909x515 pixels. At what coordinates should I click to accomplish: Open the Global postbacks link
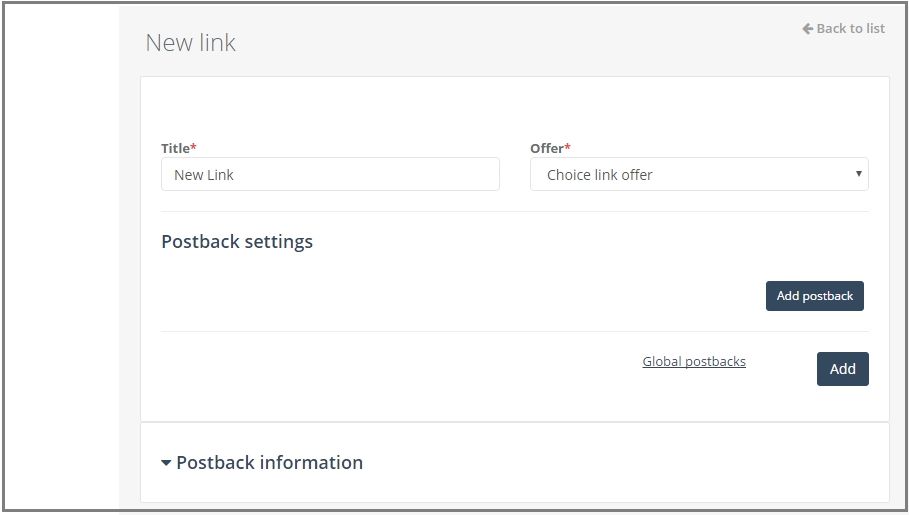694,361
